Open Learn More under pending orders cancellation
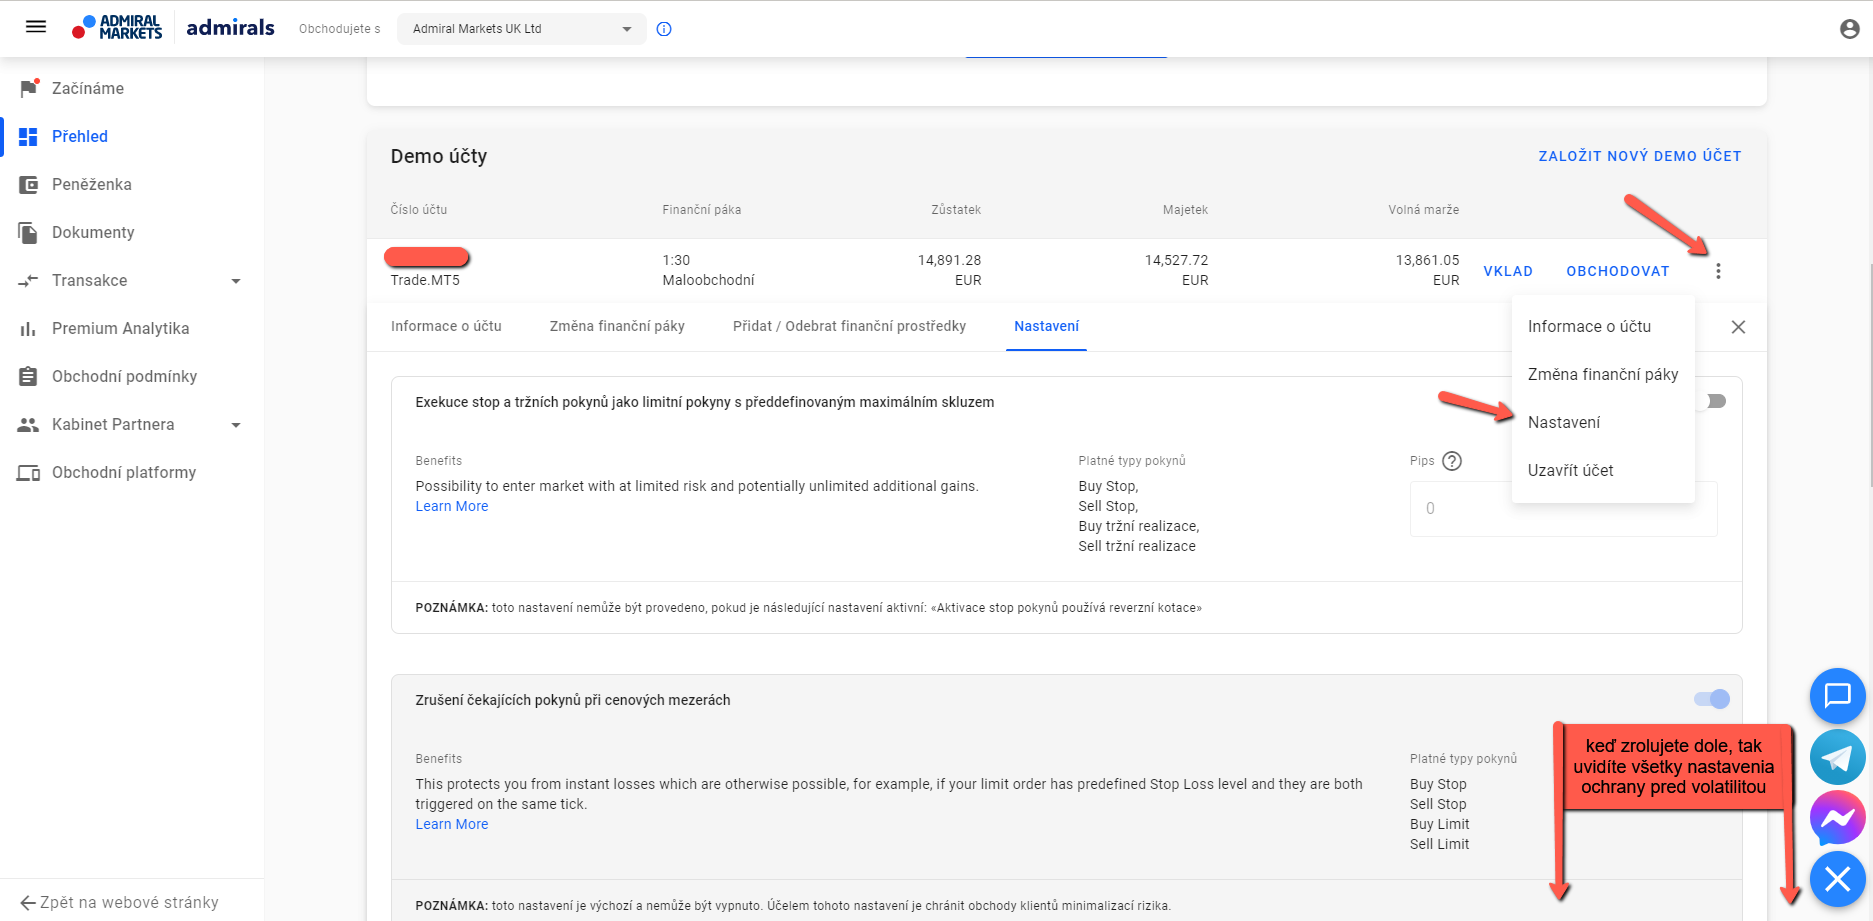This screenshot has width=1873, height=921. (452, 824)
